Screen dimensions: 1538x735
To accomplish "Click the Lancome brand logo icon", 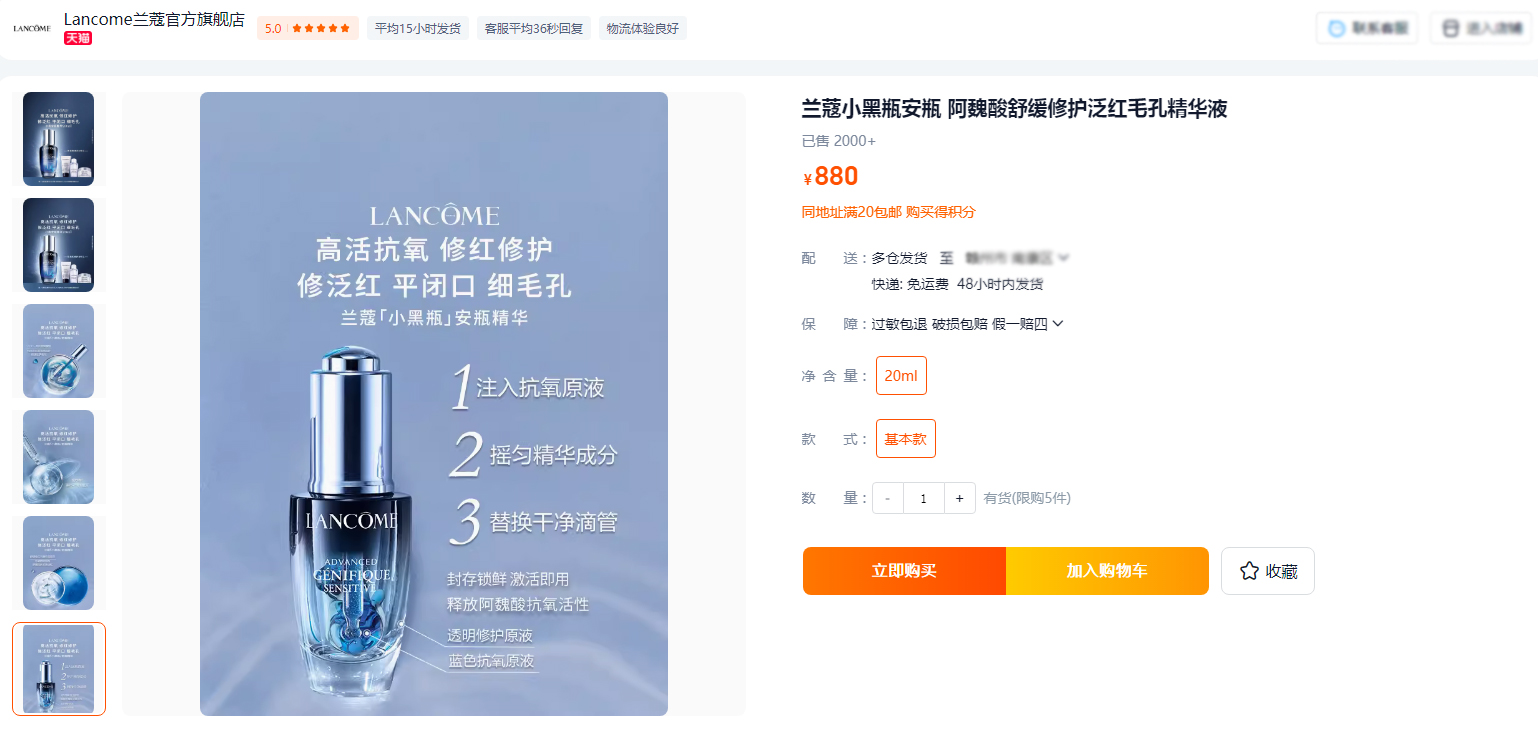I will tap(32, 28).
